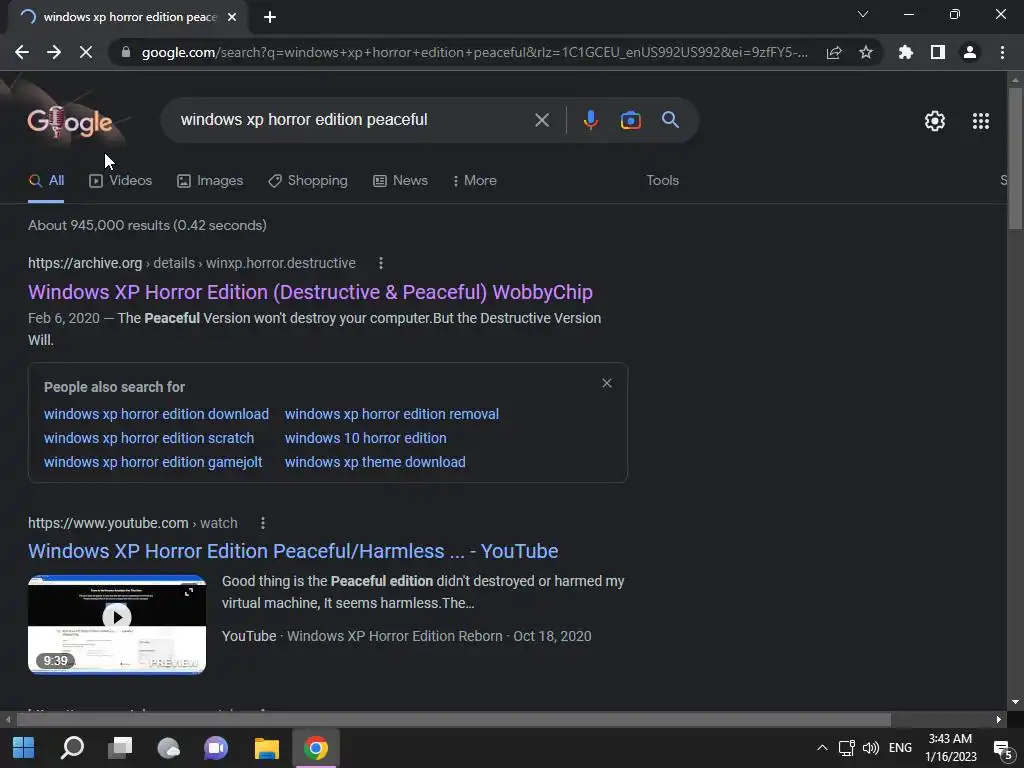This screenshot has width=1024, height=768.
Task: Click the Chrome taskbar icon
Action: click(315, 748)
